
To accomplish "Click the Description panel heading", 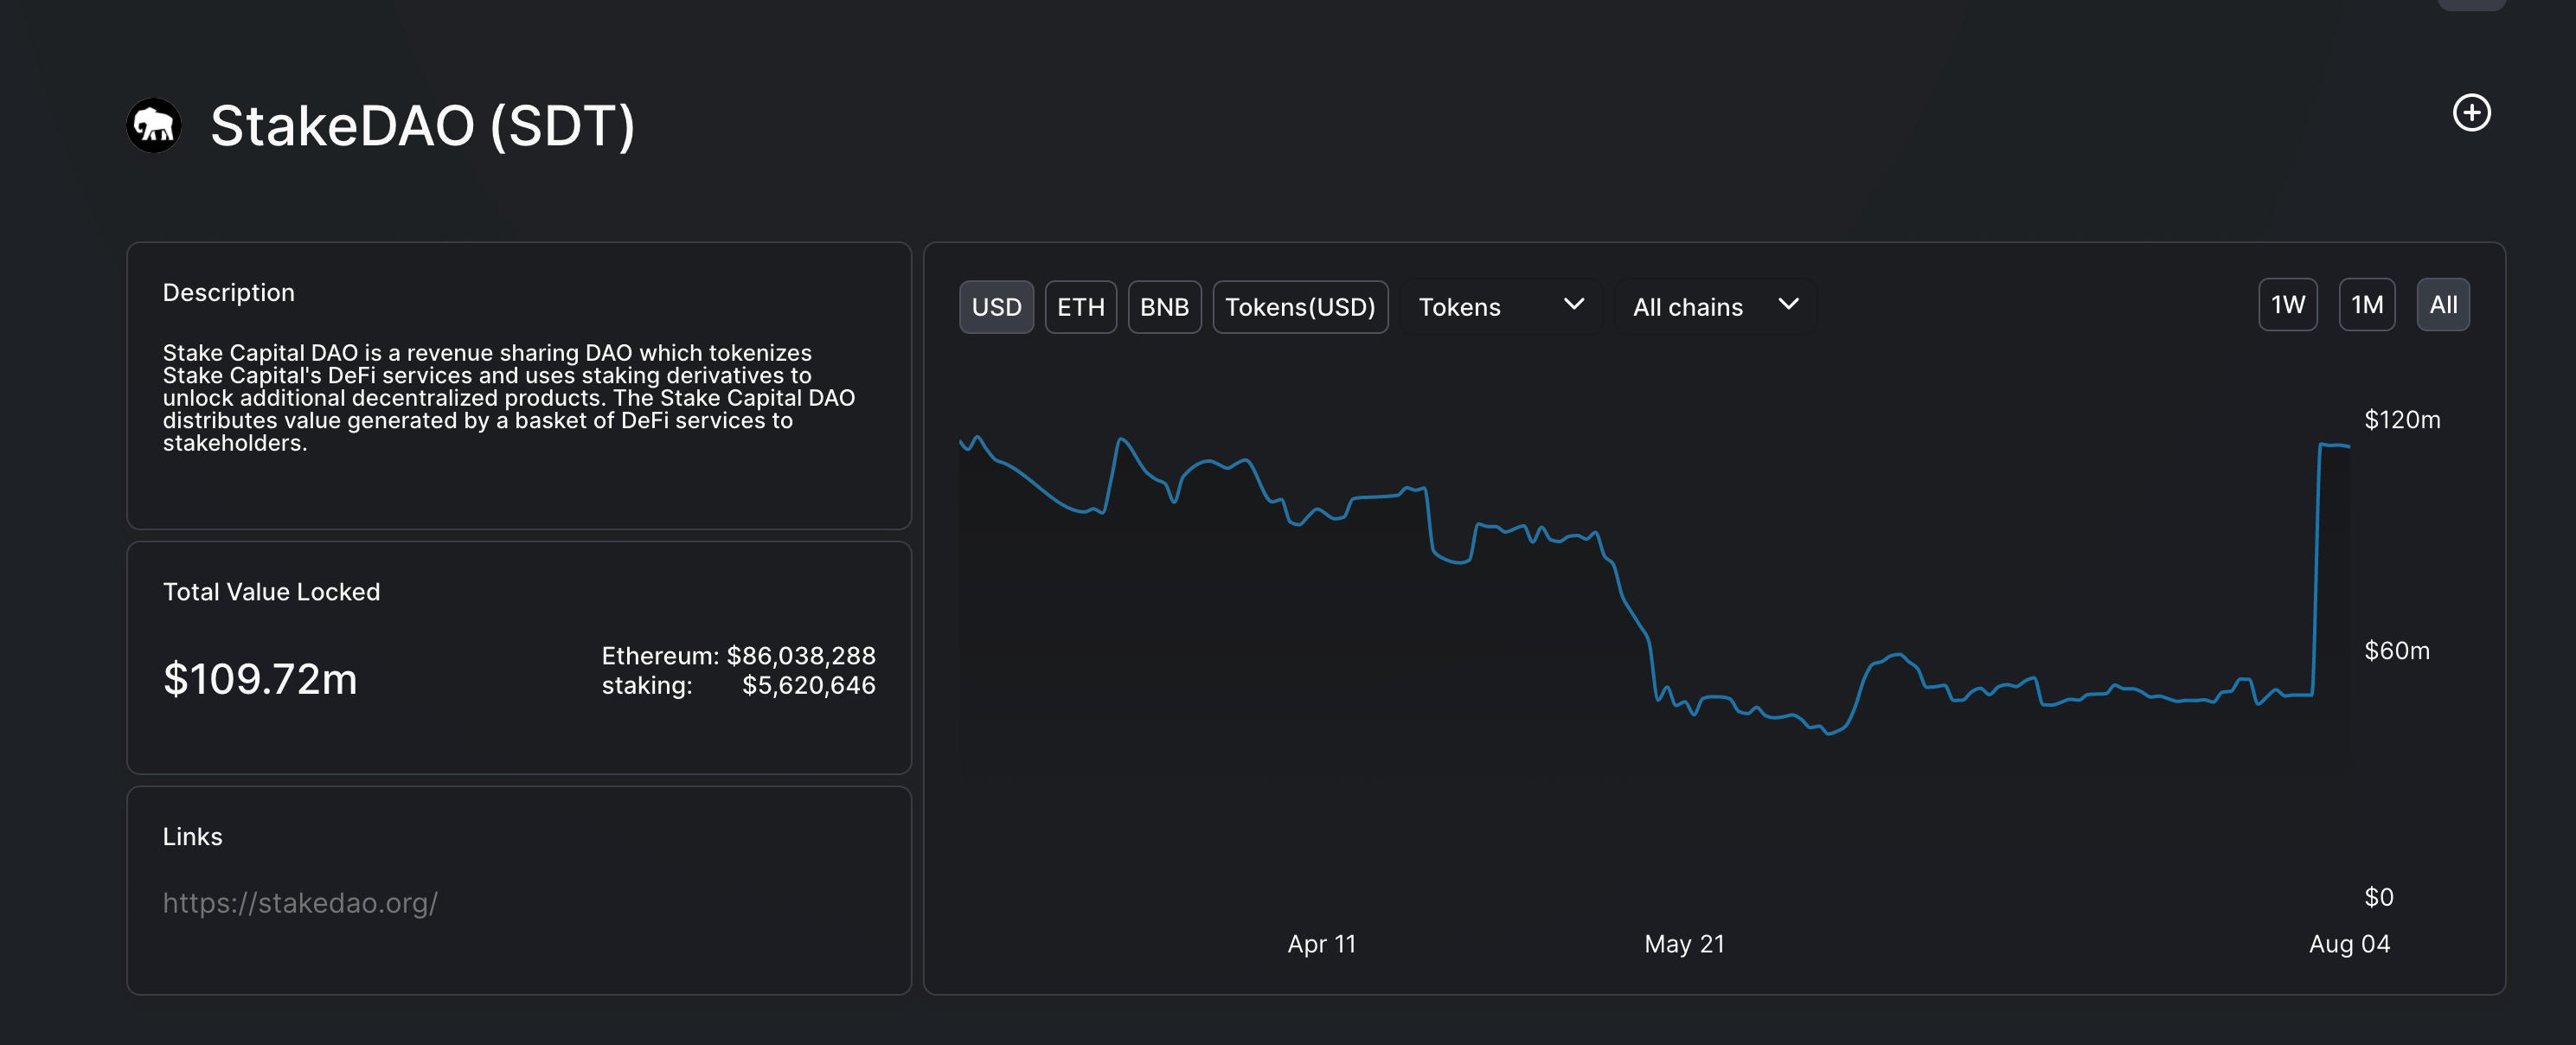I will tap(228, 292).
